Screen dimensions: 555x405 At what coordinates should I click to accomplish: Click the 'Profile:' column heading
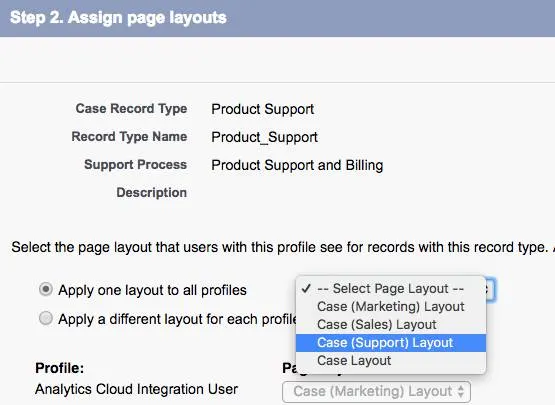pyautogui.click(x=59, y=368)
